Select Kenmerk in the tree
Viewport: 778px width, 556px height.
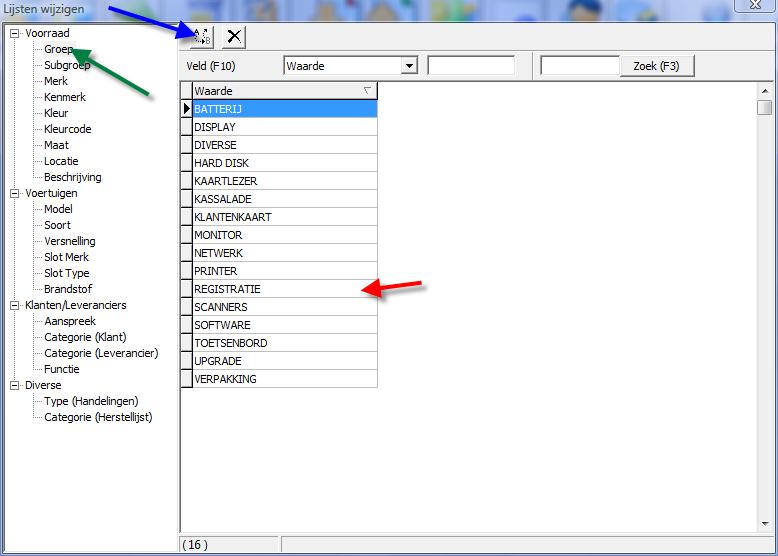coord(65,97)
